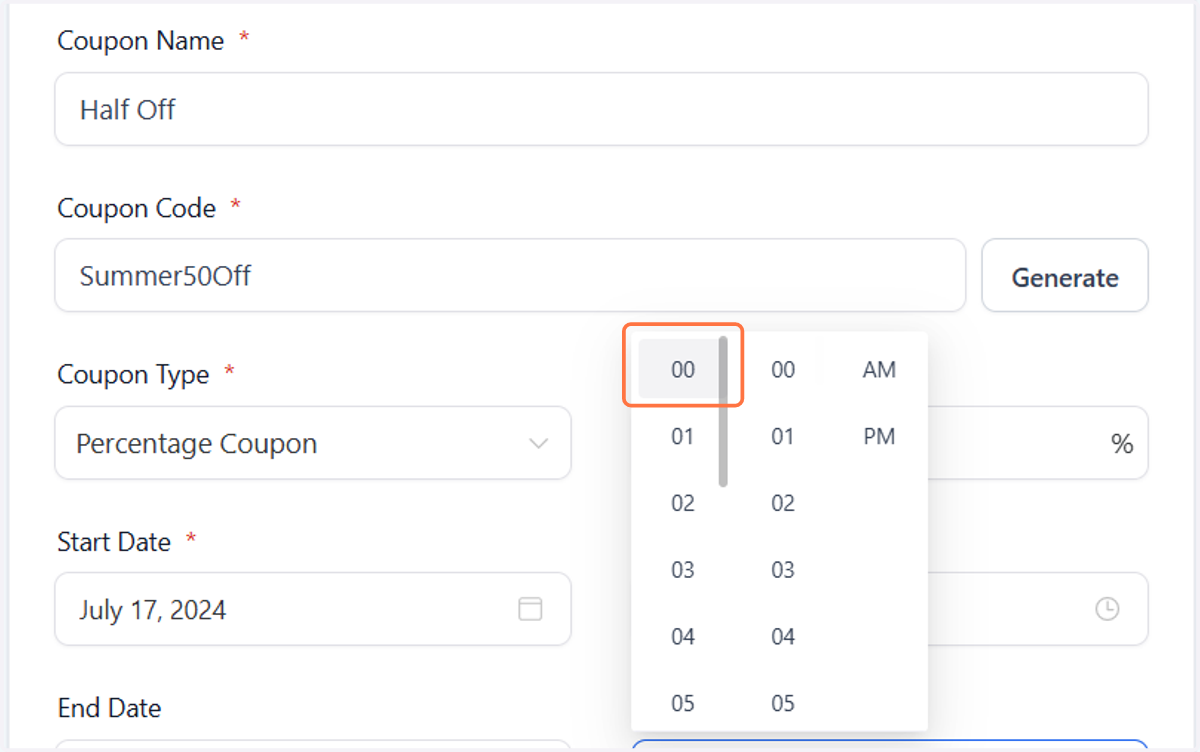Choose minute 05 in minutes column

[783, 703]
